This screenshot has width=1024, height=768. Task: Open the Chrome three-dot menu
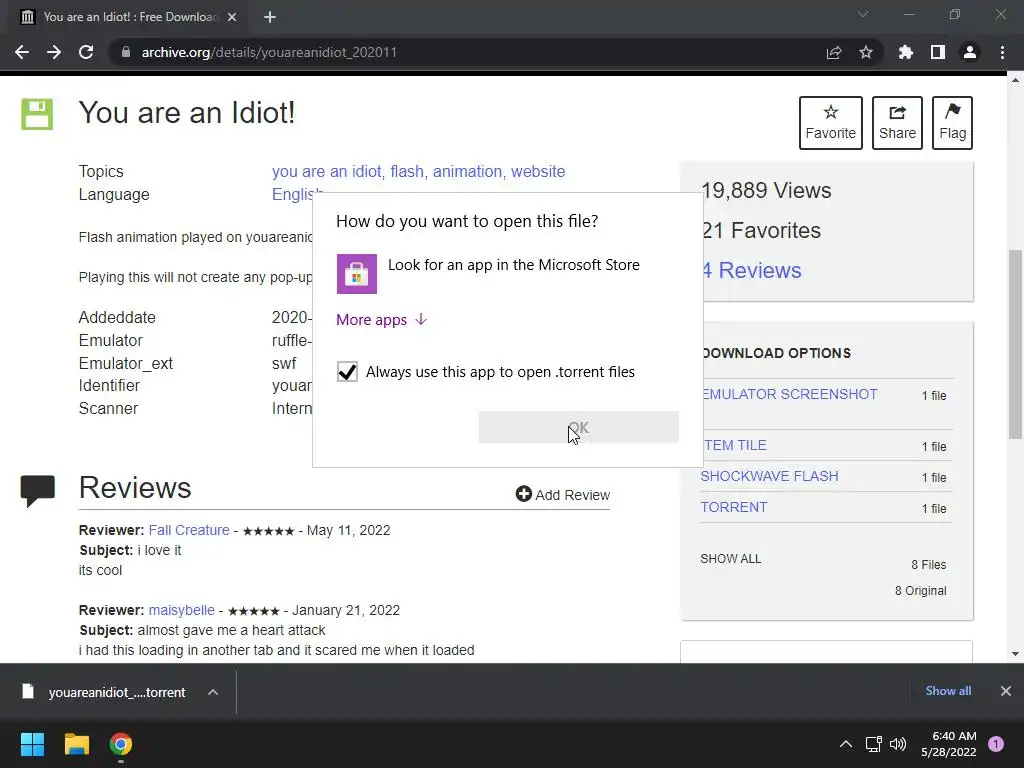click(x=1002, y=52)
